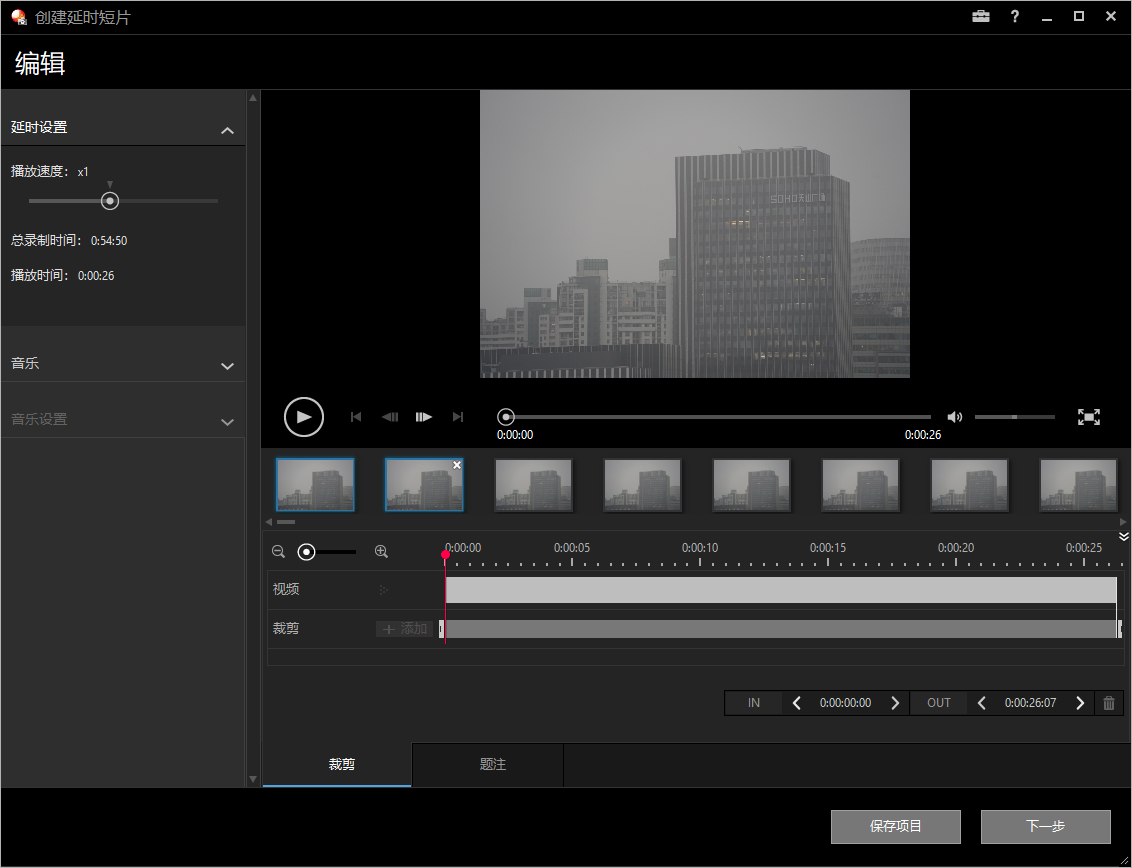1132x868 pixels.
Task: Enter full screen preview mode
Action: pos(1088,417)
